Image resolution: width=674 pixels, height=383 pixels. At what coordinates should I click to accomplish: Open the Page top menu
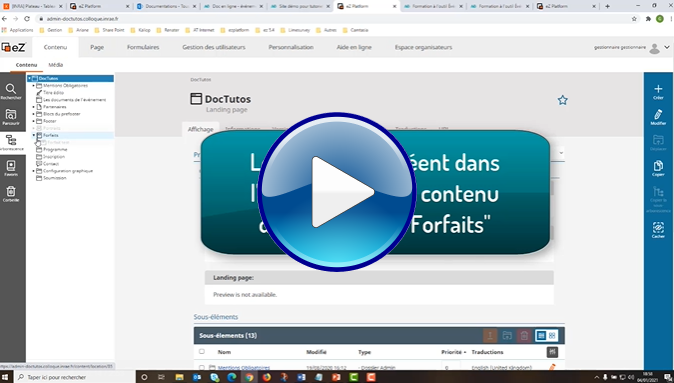point(97,47)
